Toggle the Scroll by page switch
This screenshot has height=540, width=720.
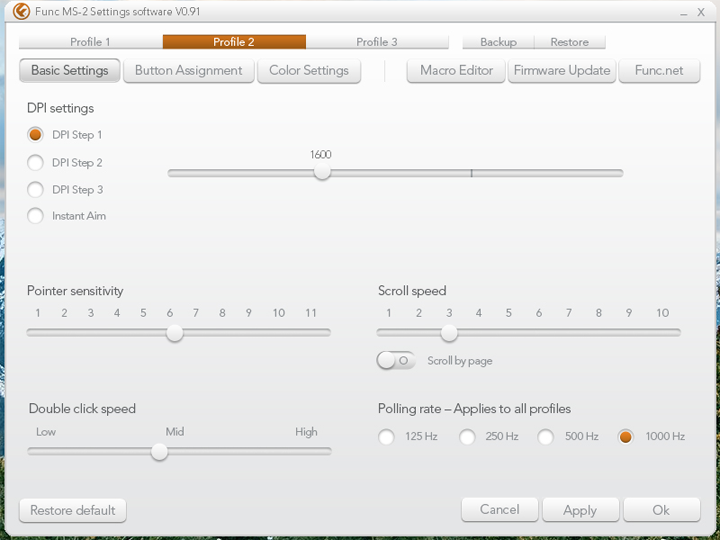396,361
